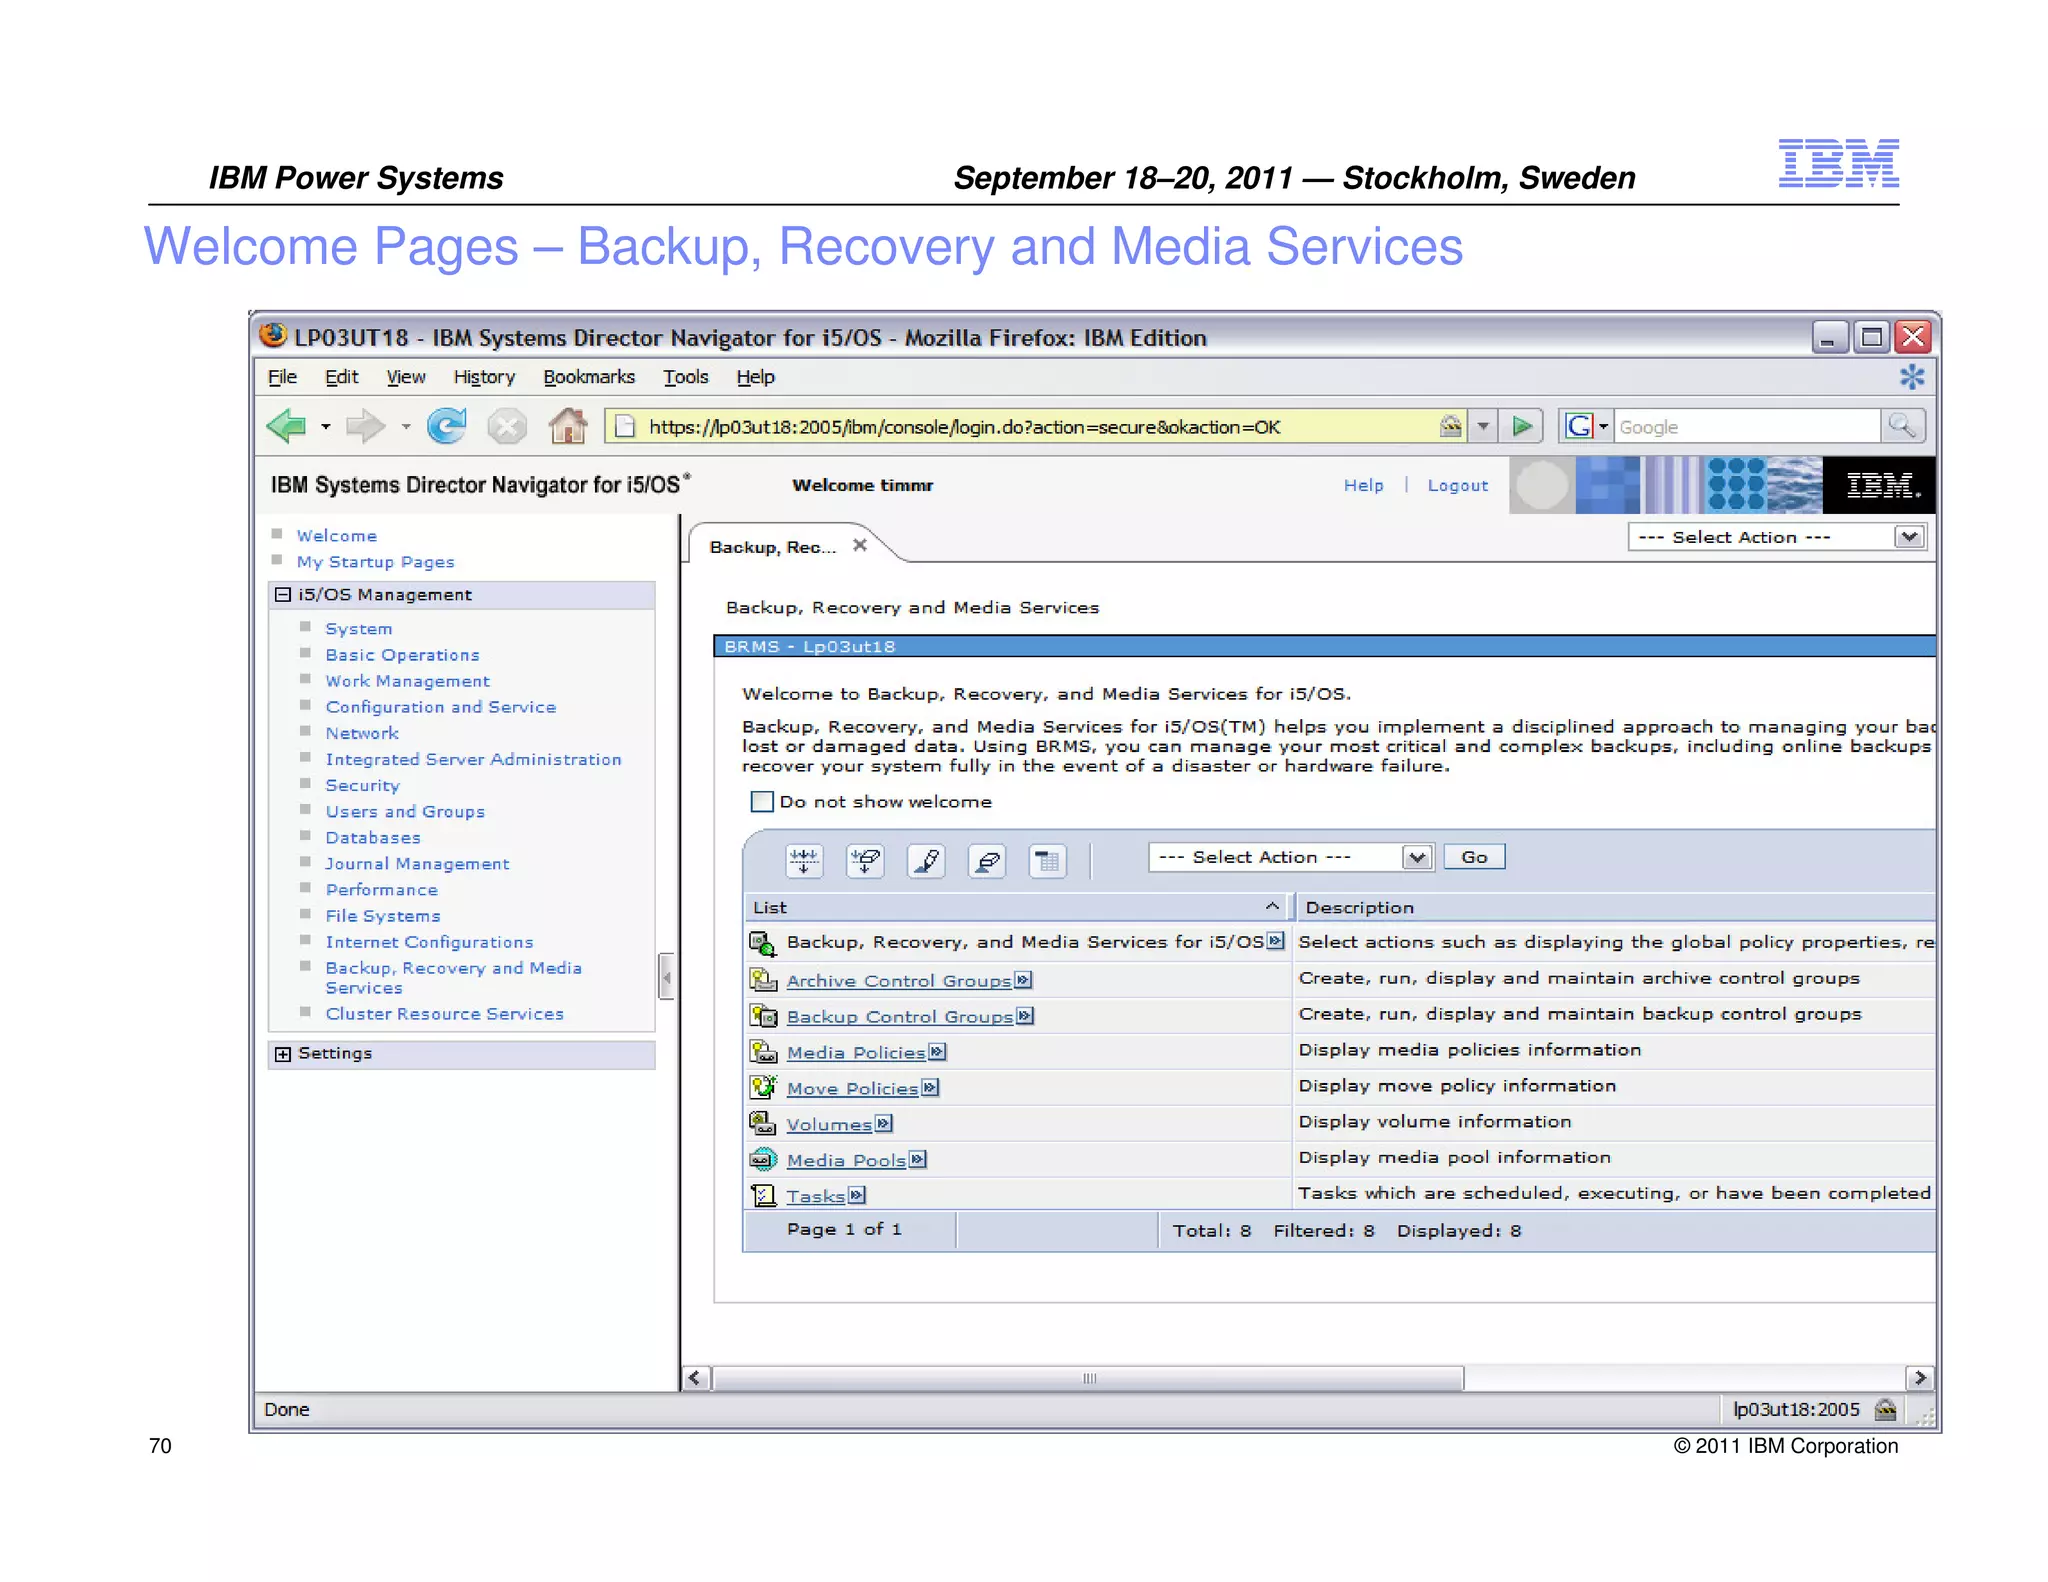2048x1582 pixels.
Task: Open Cluster Resource Services in sidebar
Action: [x=444, y=1014]
